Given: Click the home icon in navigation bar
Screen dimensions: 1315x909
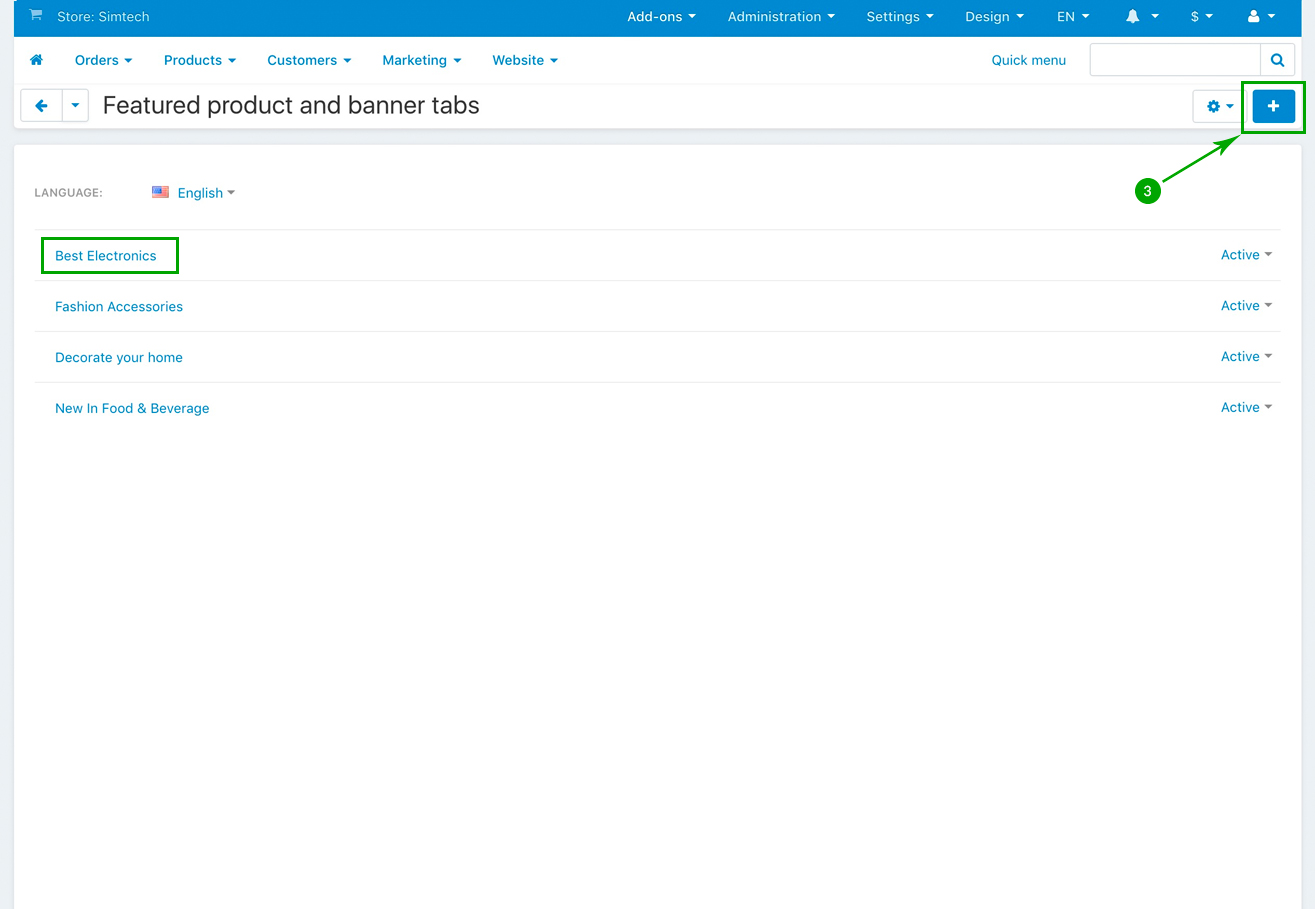Looking at the screenshot, I should [37, 60].
